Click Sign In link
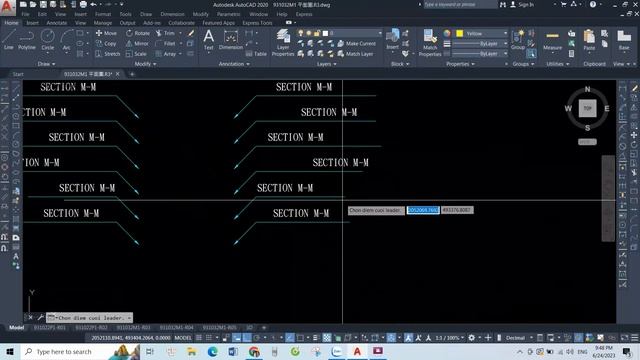The width and height of the screenshot is (640, 360). (522, 4)
